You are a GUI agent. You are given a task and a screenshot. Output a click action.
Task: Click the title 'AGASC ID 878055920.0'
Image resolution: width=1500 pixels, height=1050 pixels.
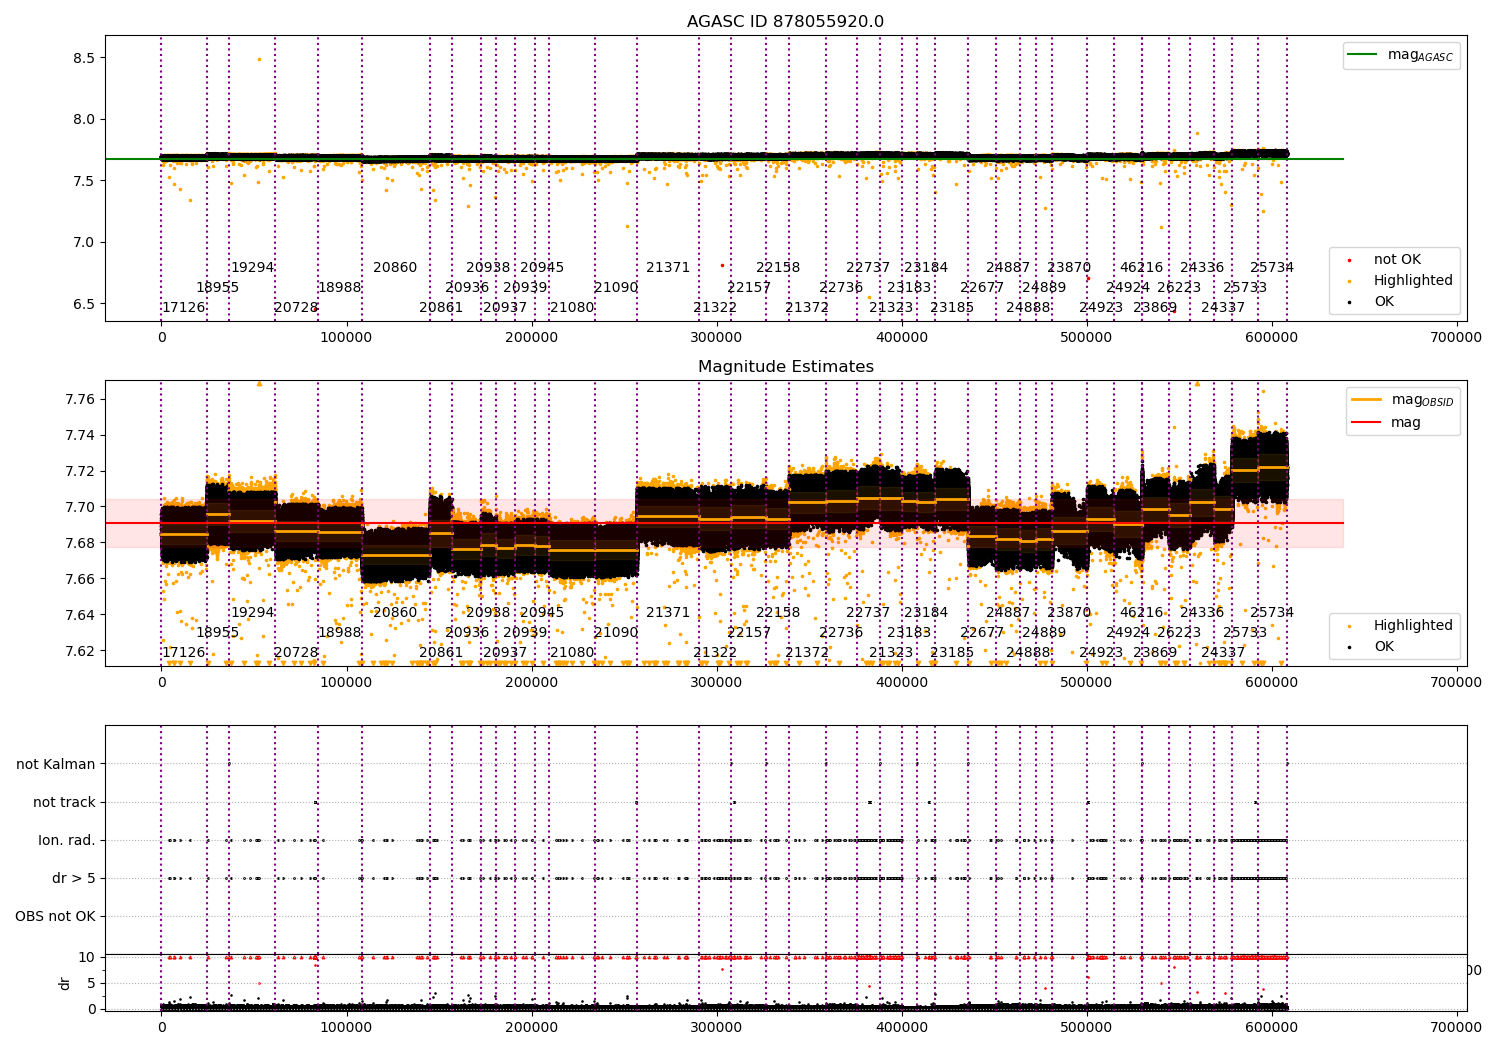coord(785,22)
